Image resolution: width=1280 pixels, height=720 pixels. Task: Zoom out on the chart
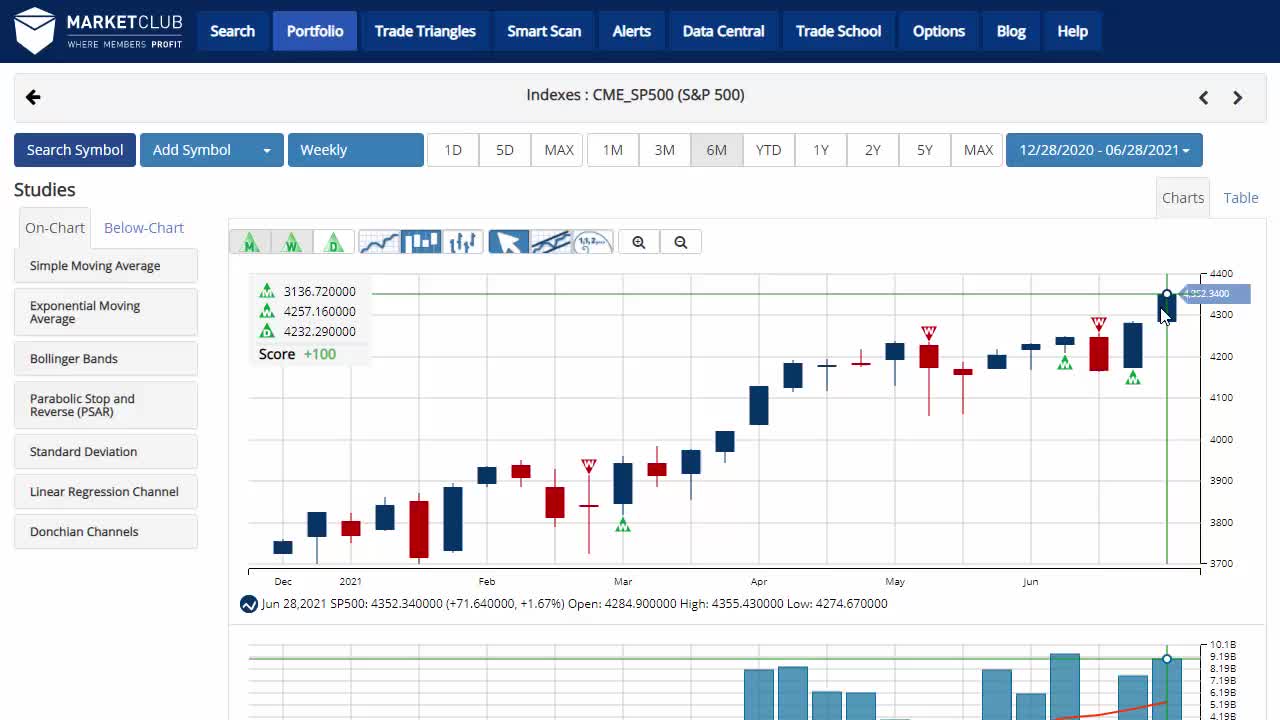(681, 242)
